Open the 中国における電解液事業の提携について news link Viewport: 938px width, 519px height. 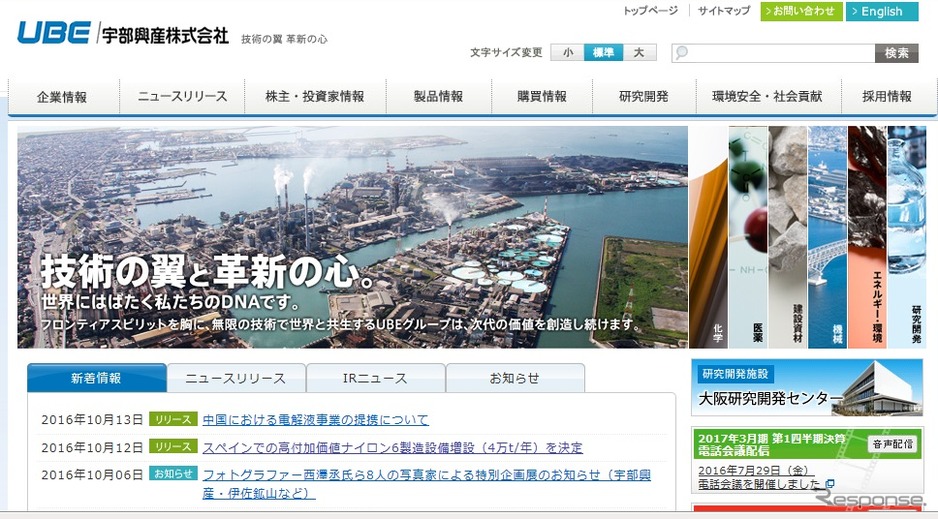point(315,420)
